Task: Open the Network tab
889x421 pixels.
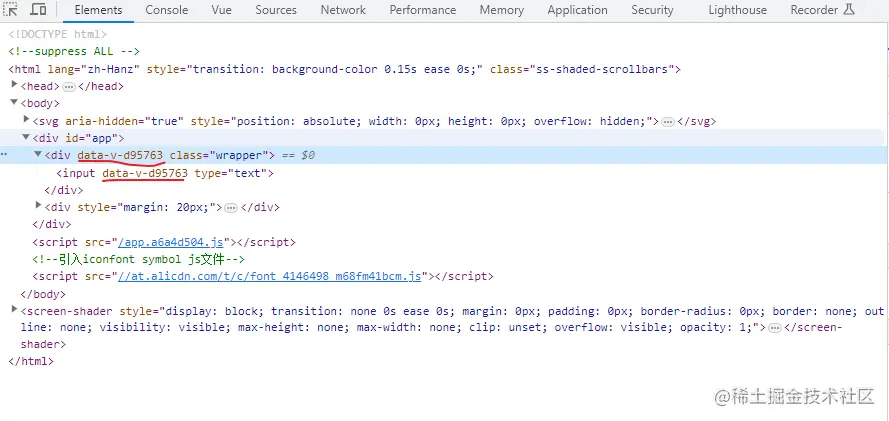Action: (343, 10)
